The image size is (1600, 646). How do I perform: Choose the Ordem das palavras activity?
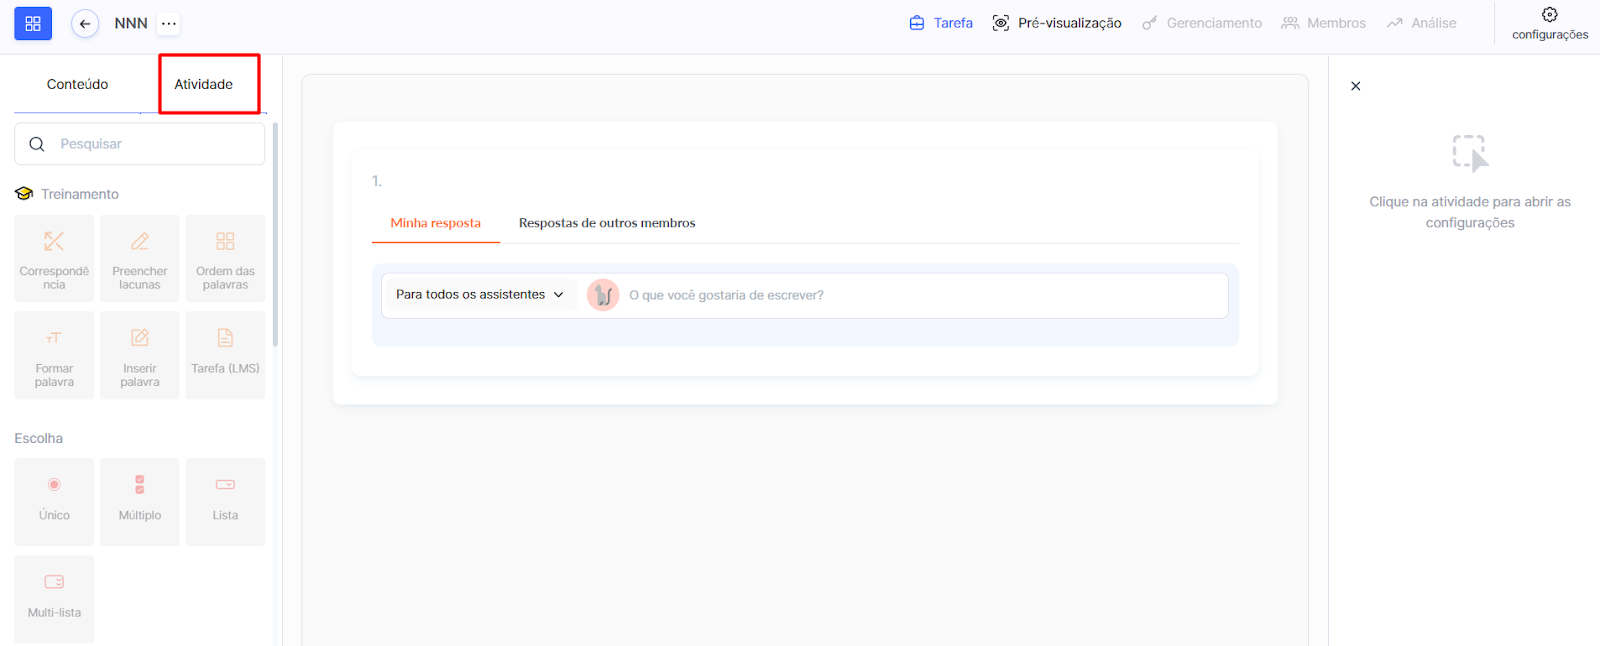click(x=225, y=258)
